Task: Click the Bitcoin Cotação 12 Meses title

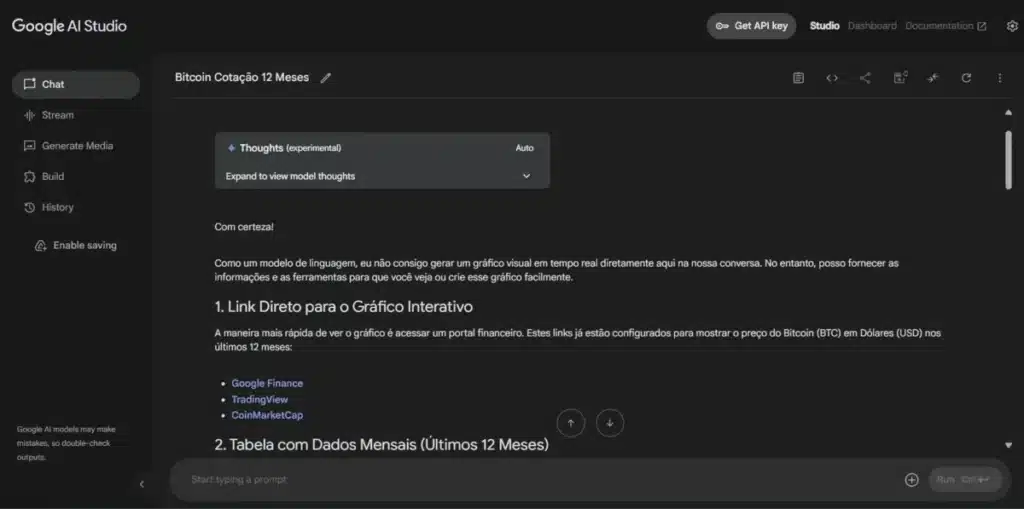Action: 242,78
